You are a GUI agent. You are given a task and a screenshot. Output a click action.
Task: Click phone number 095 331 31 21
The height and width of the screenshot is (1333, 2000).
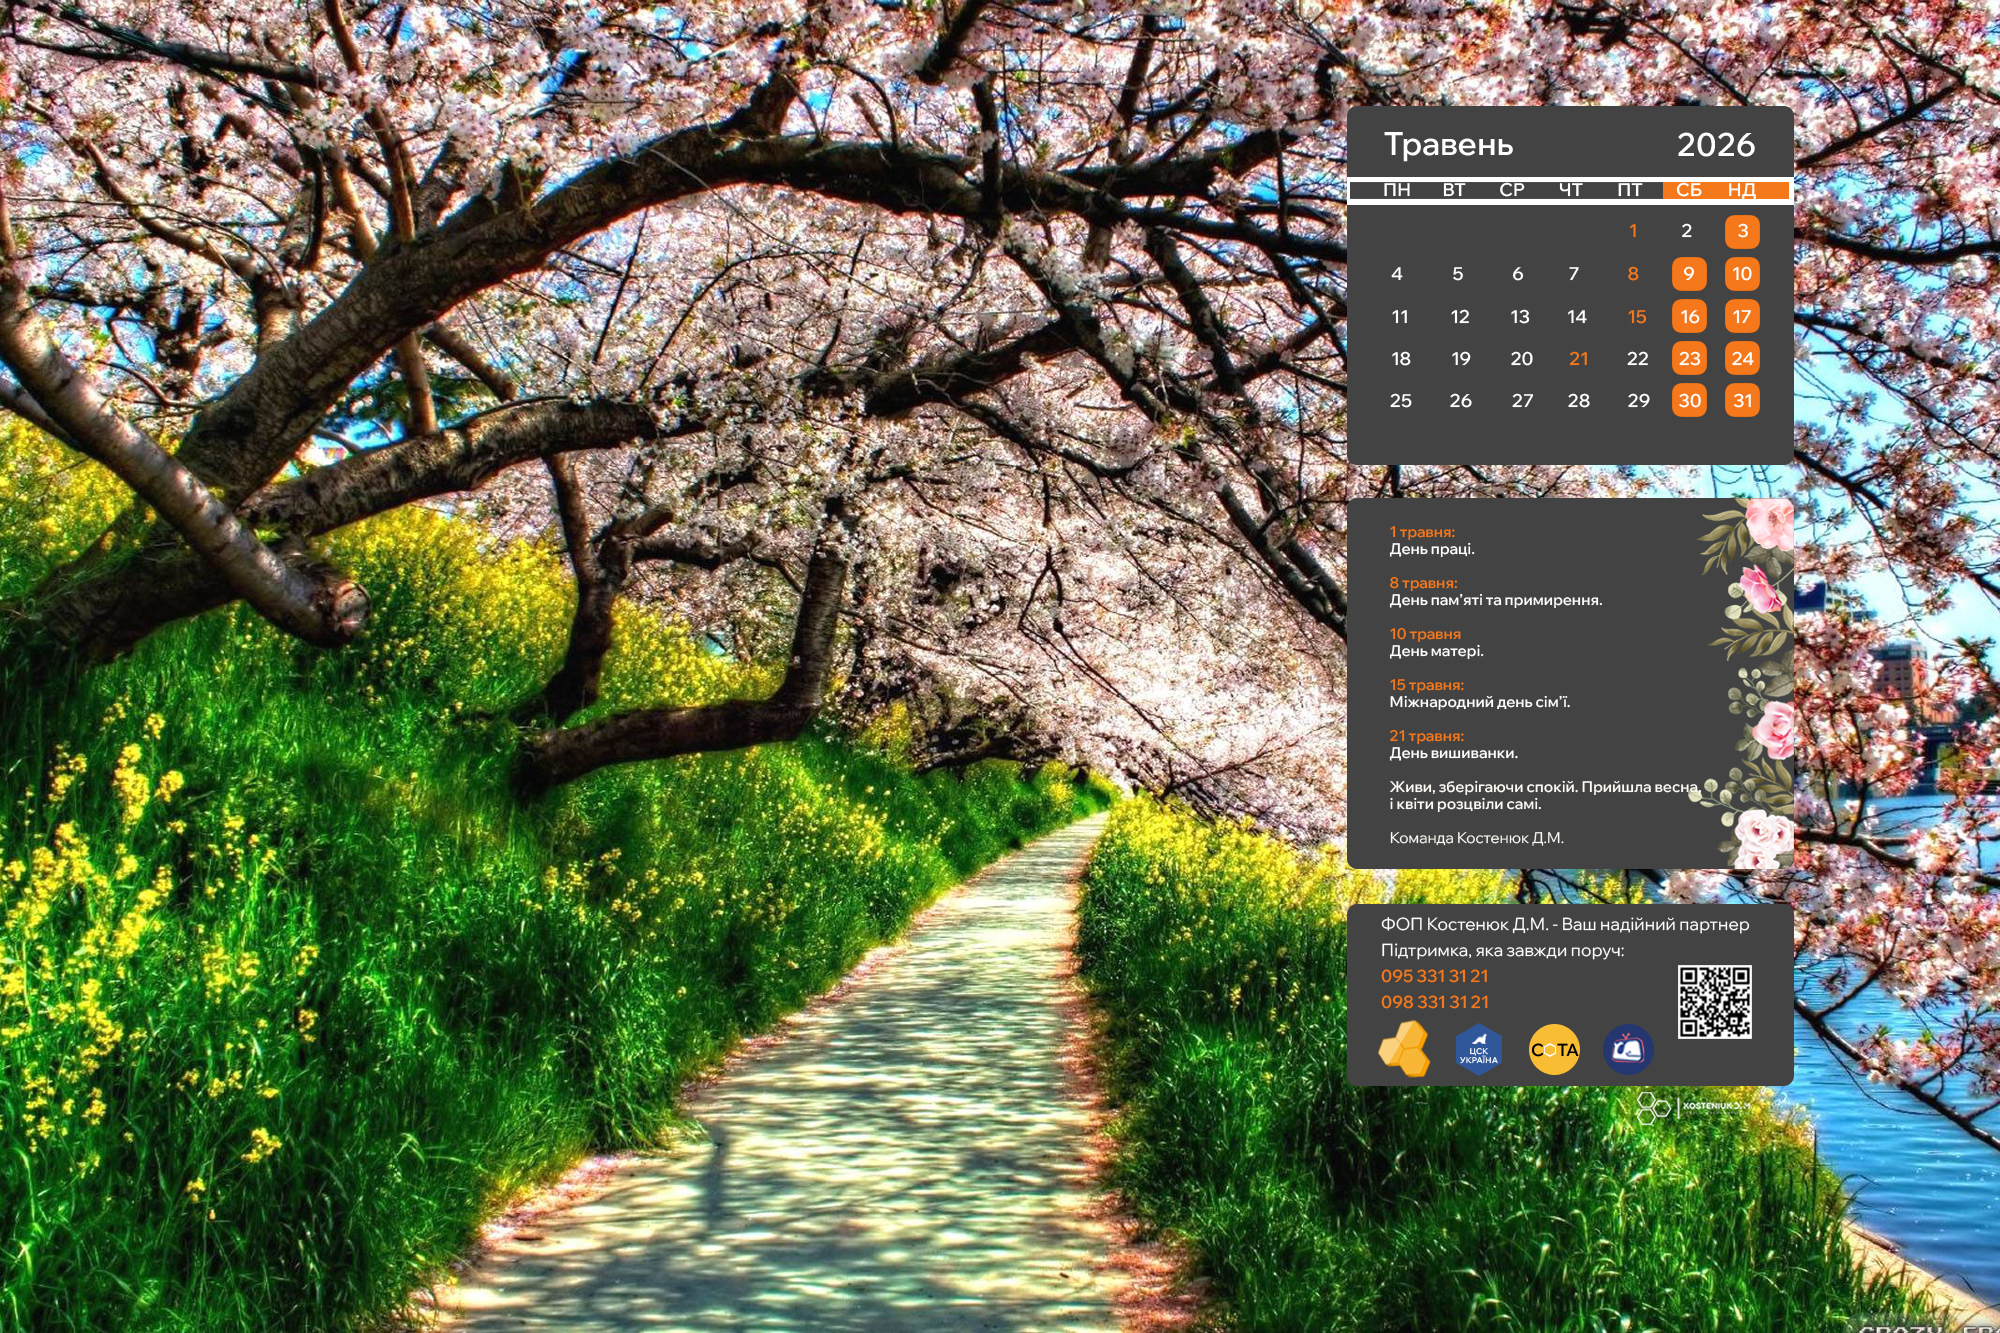[1434, 976]
